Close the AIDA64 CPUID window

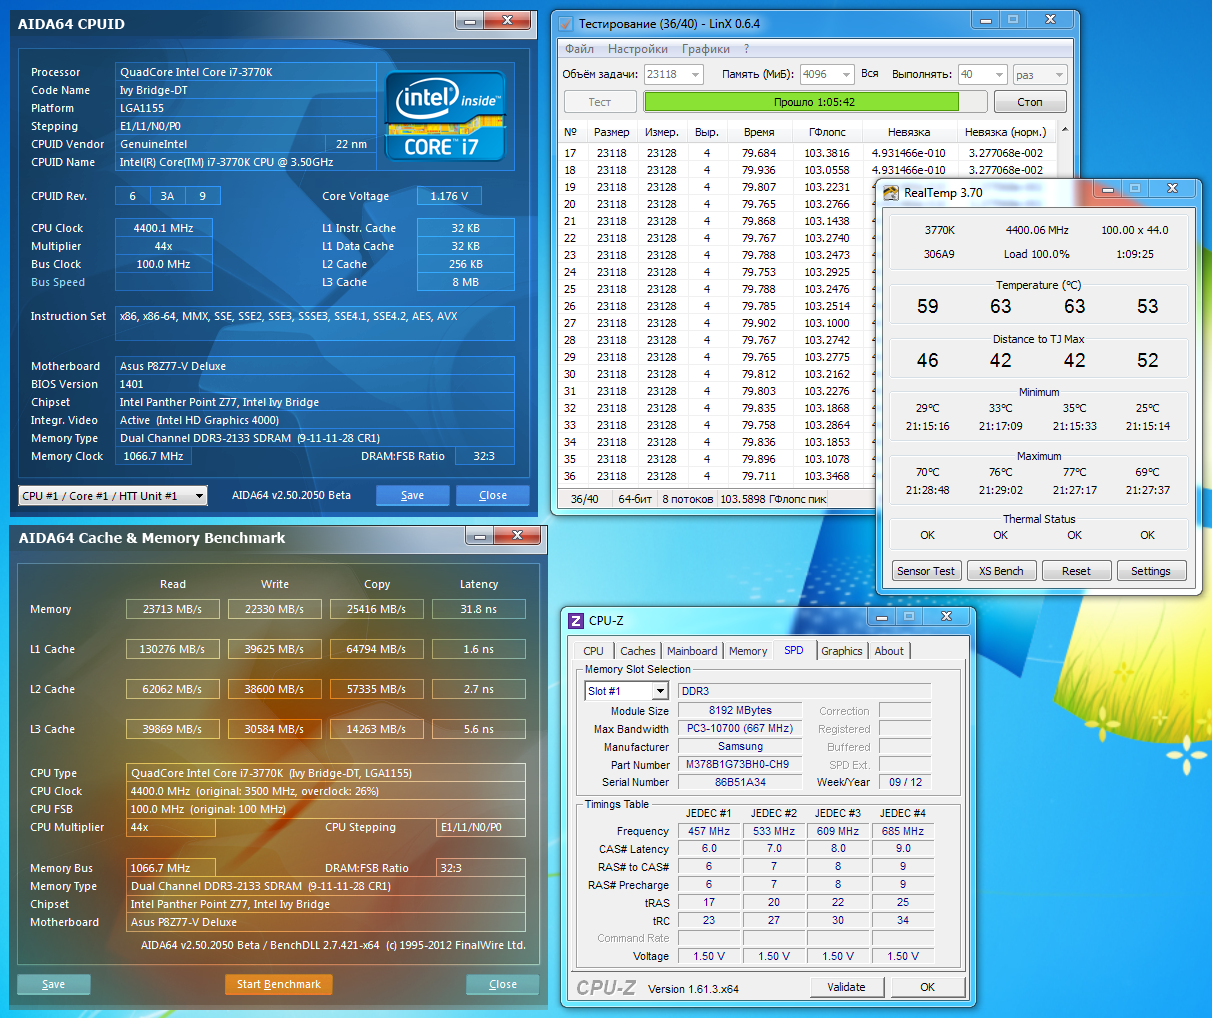(x=507, y=21)
